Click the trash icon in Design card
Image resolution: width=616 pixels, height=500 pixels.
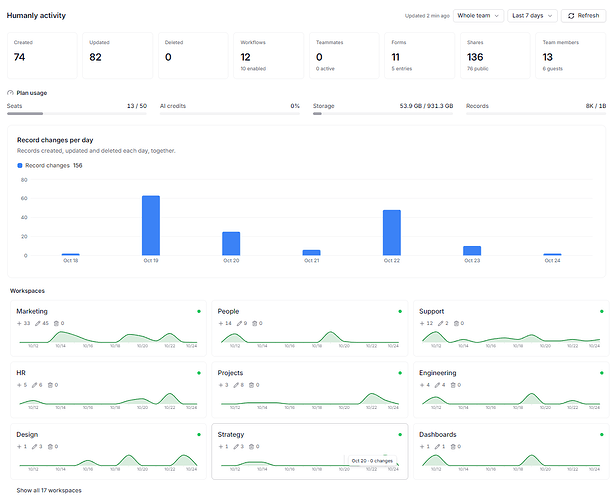click(x=50, y=447)
